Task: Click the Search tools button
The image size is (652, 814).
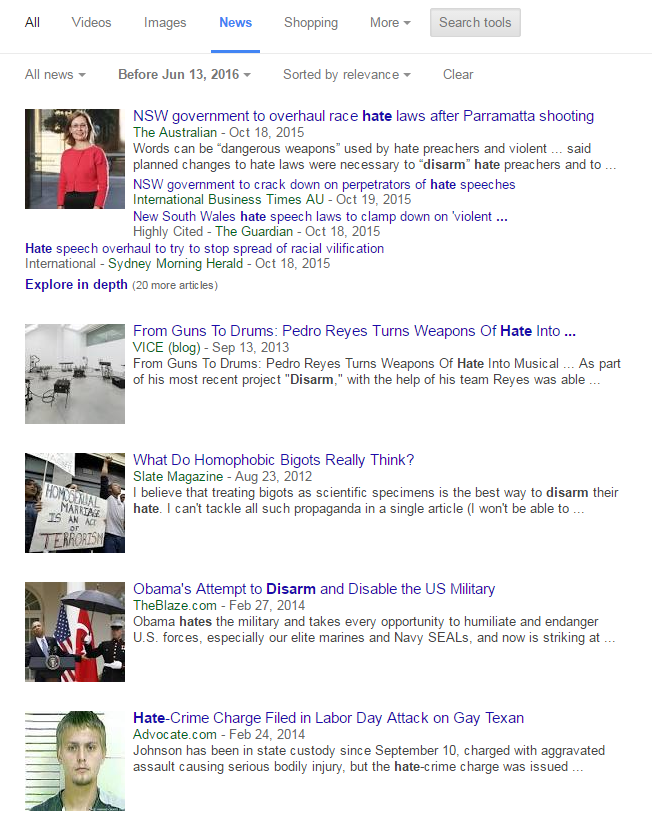Action: (475, 22)
